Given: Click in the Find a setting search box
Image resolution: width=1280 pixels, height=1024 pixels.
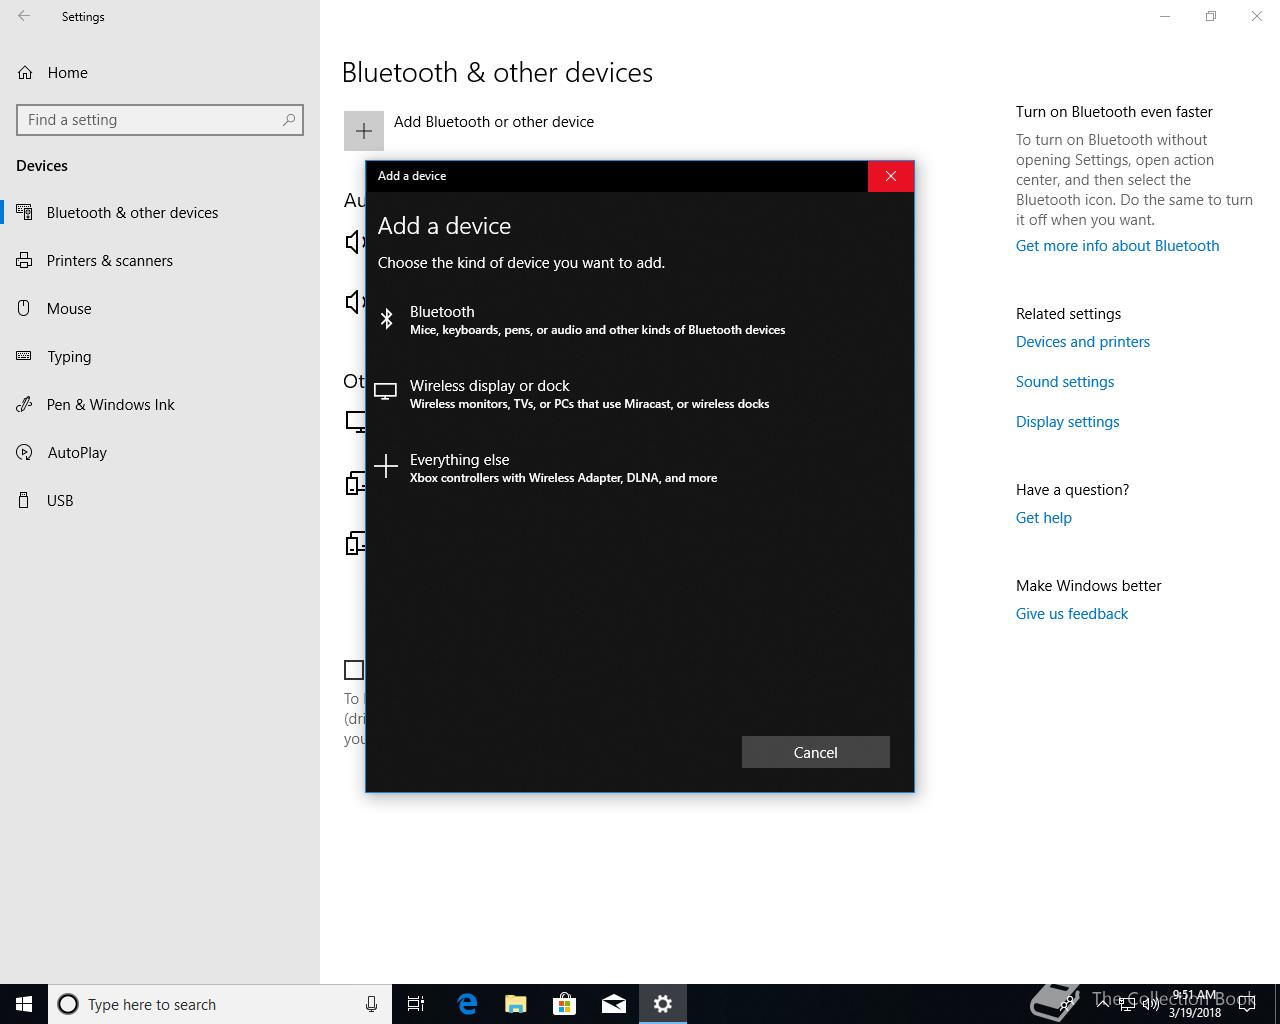Looking at the screenshot, I should click(150, 120).
